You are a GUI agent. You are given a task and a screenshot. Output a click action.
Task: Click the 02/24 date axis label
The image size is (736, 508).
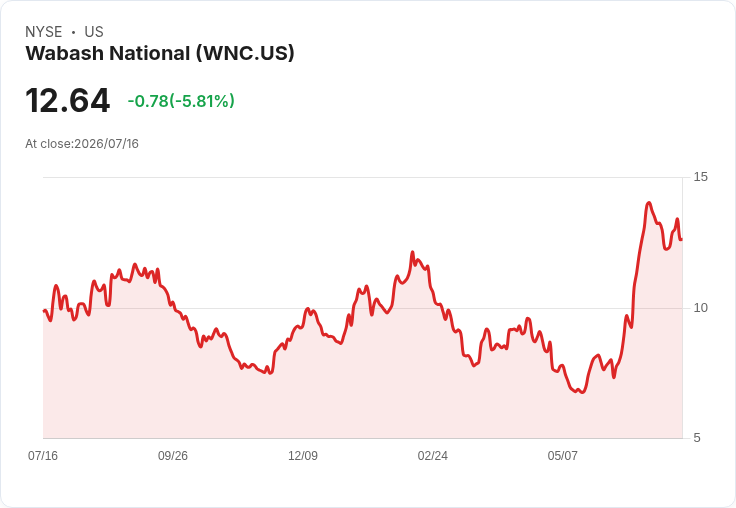click(432, 456)
